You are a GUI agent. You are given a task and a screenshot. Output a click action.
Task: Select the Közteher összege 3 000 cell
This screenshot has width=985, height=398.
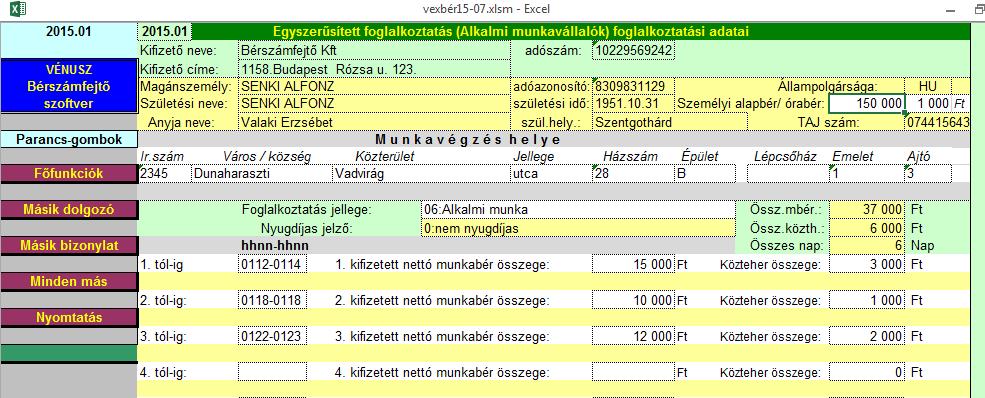point(867,264)
